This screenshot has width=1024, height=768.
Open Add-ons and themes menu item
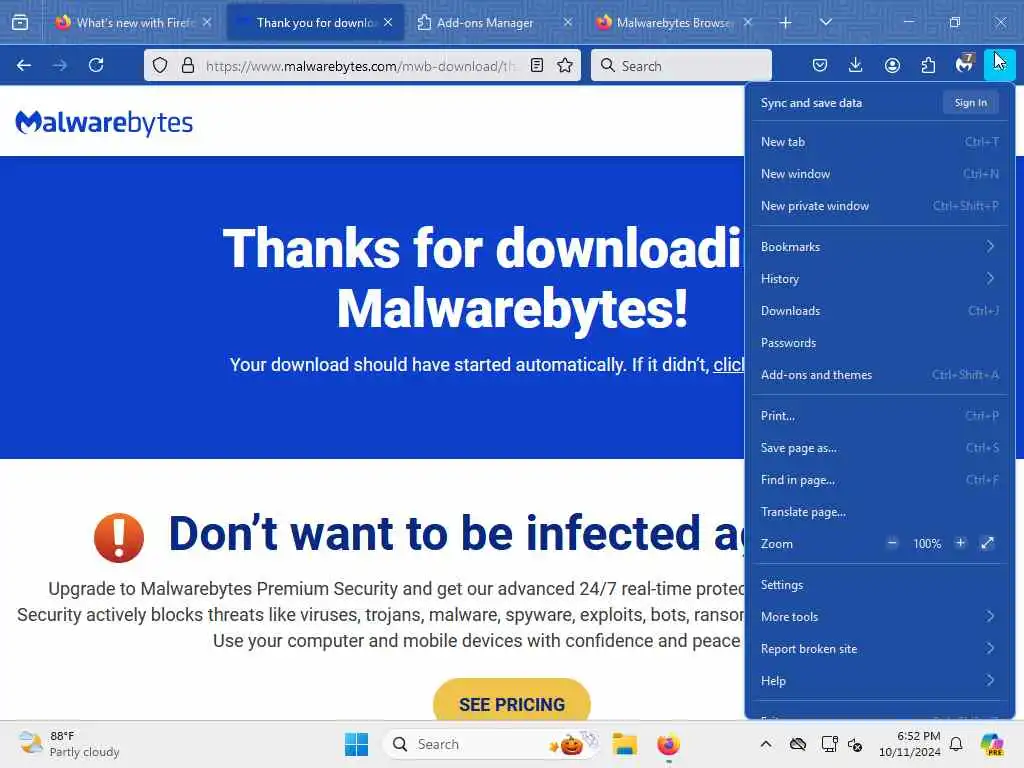[x=879, y=375]
